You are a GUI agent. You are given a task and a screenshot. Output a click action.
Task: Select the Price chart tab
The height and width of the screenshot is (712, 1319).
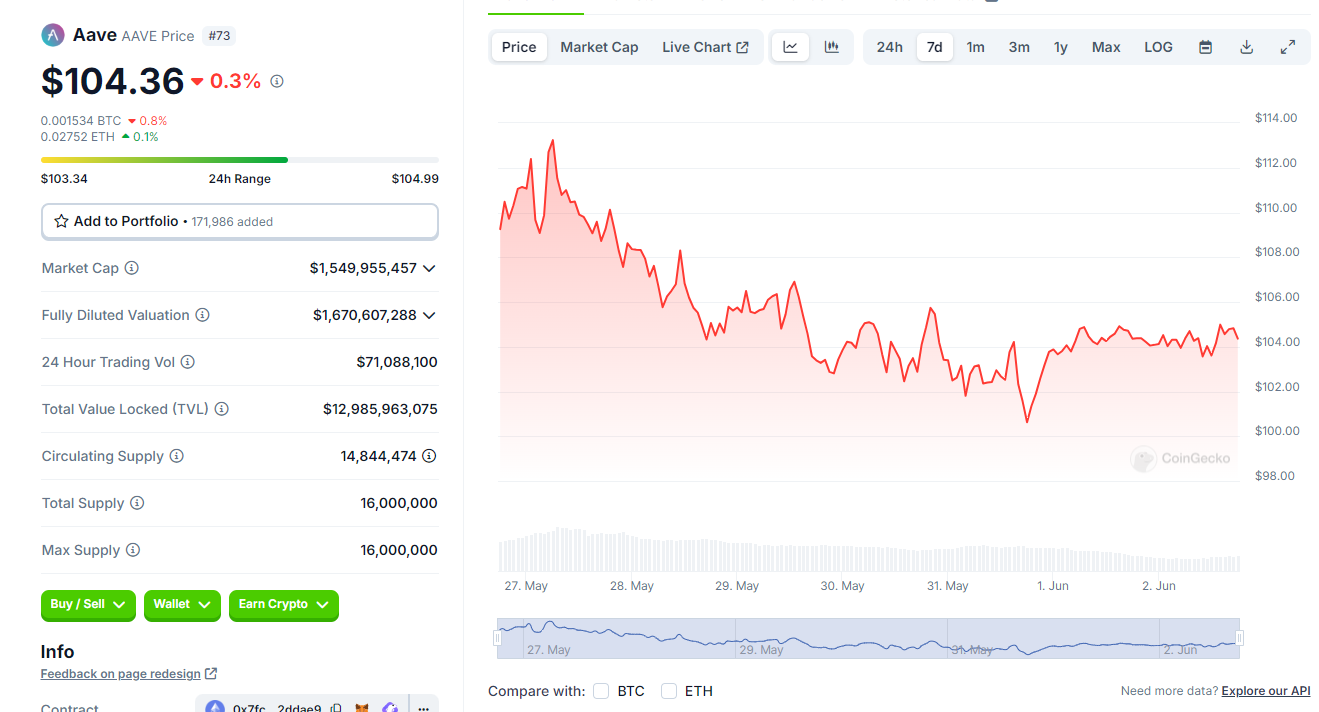pos(519,47)
